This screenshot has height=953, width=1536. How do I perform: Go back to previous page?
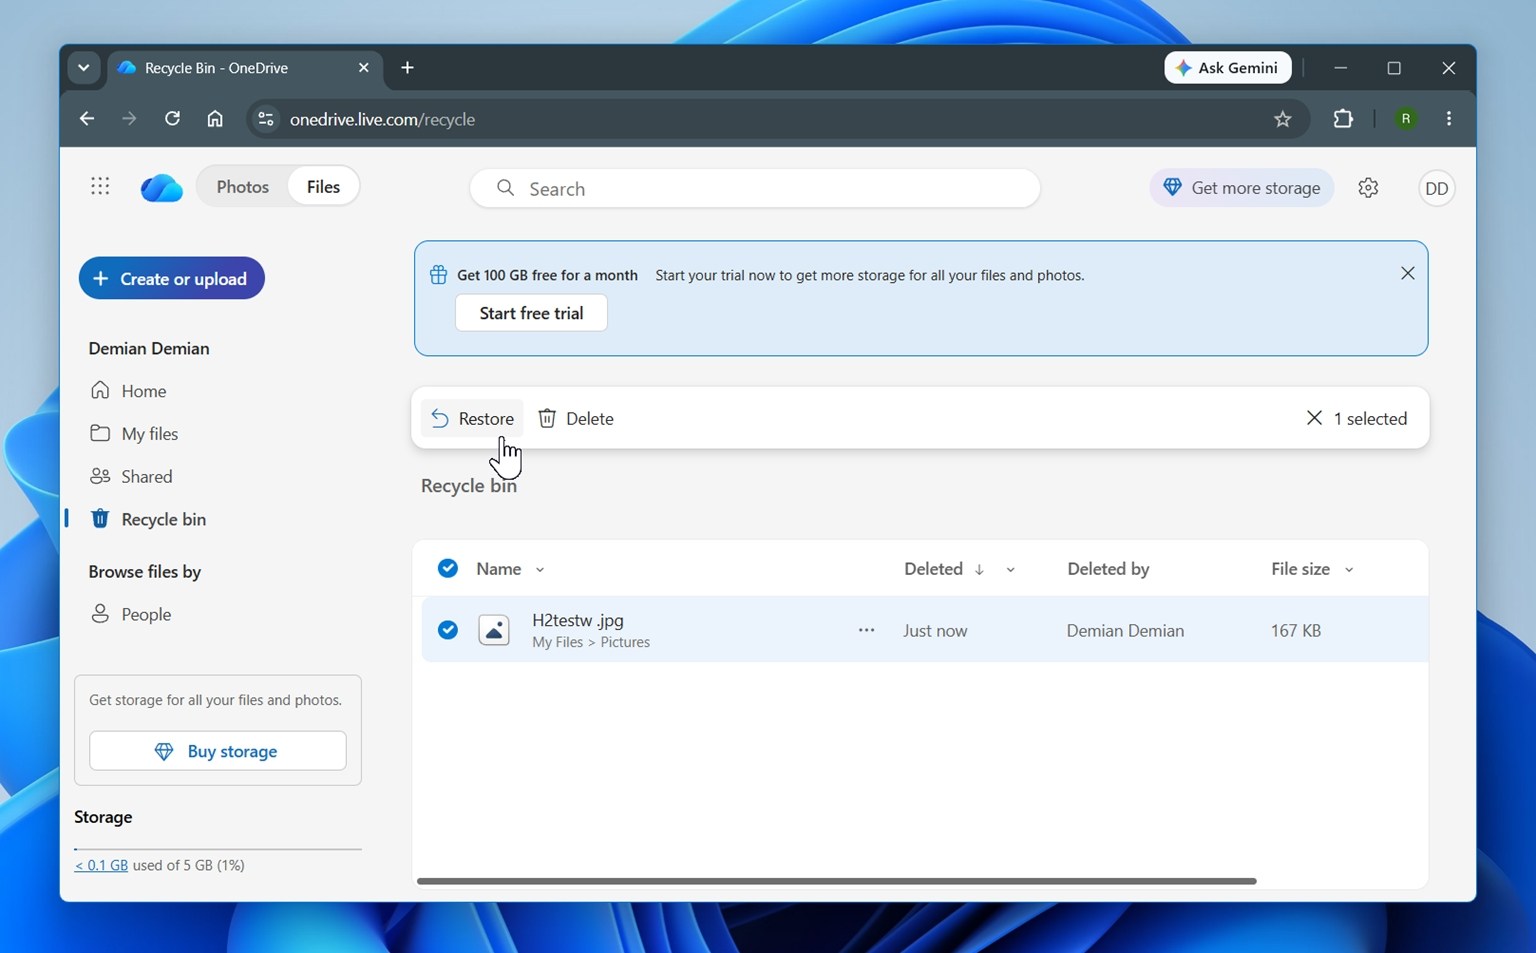pos(87,119)
